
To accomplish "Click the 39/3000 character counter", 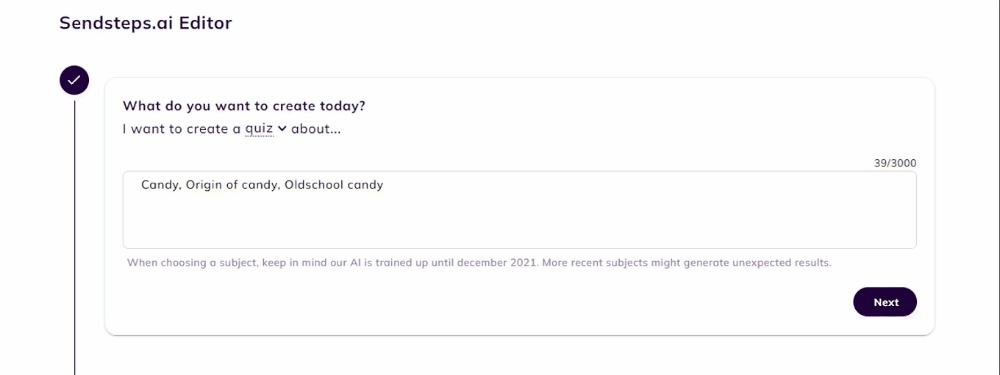I will point(895,163).
